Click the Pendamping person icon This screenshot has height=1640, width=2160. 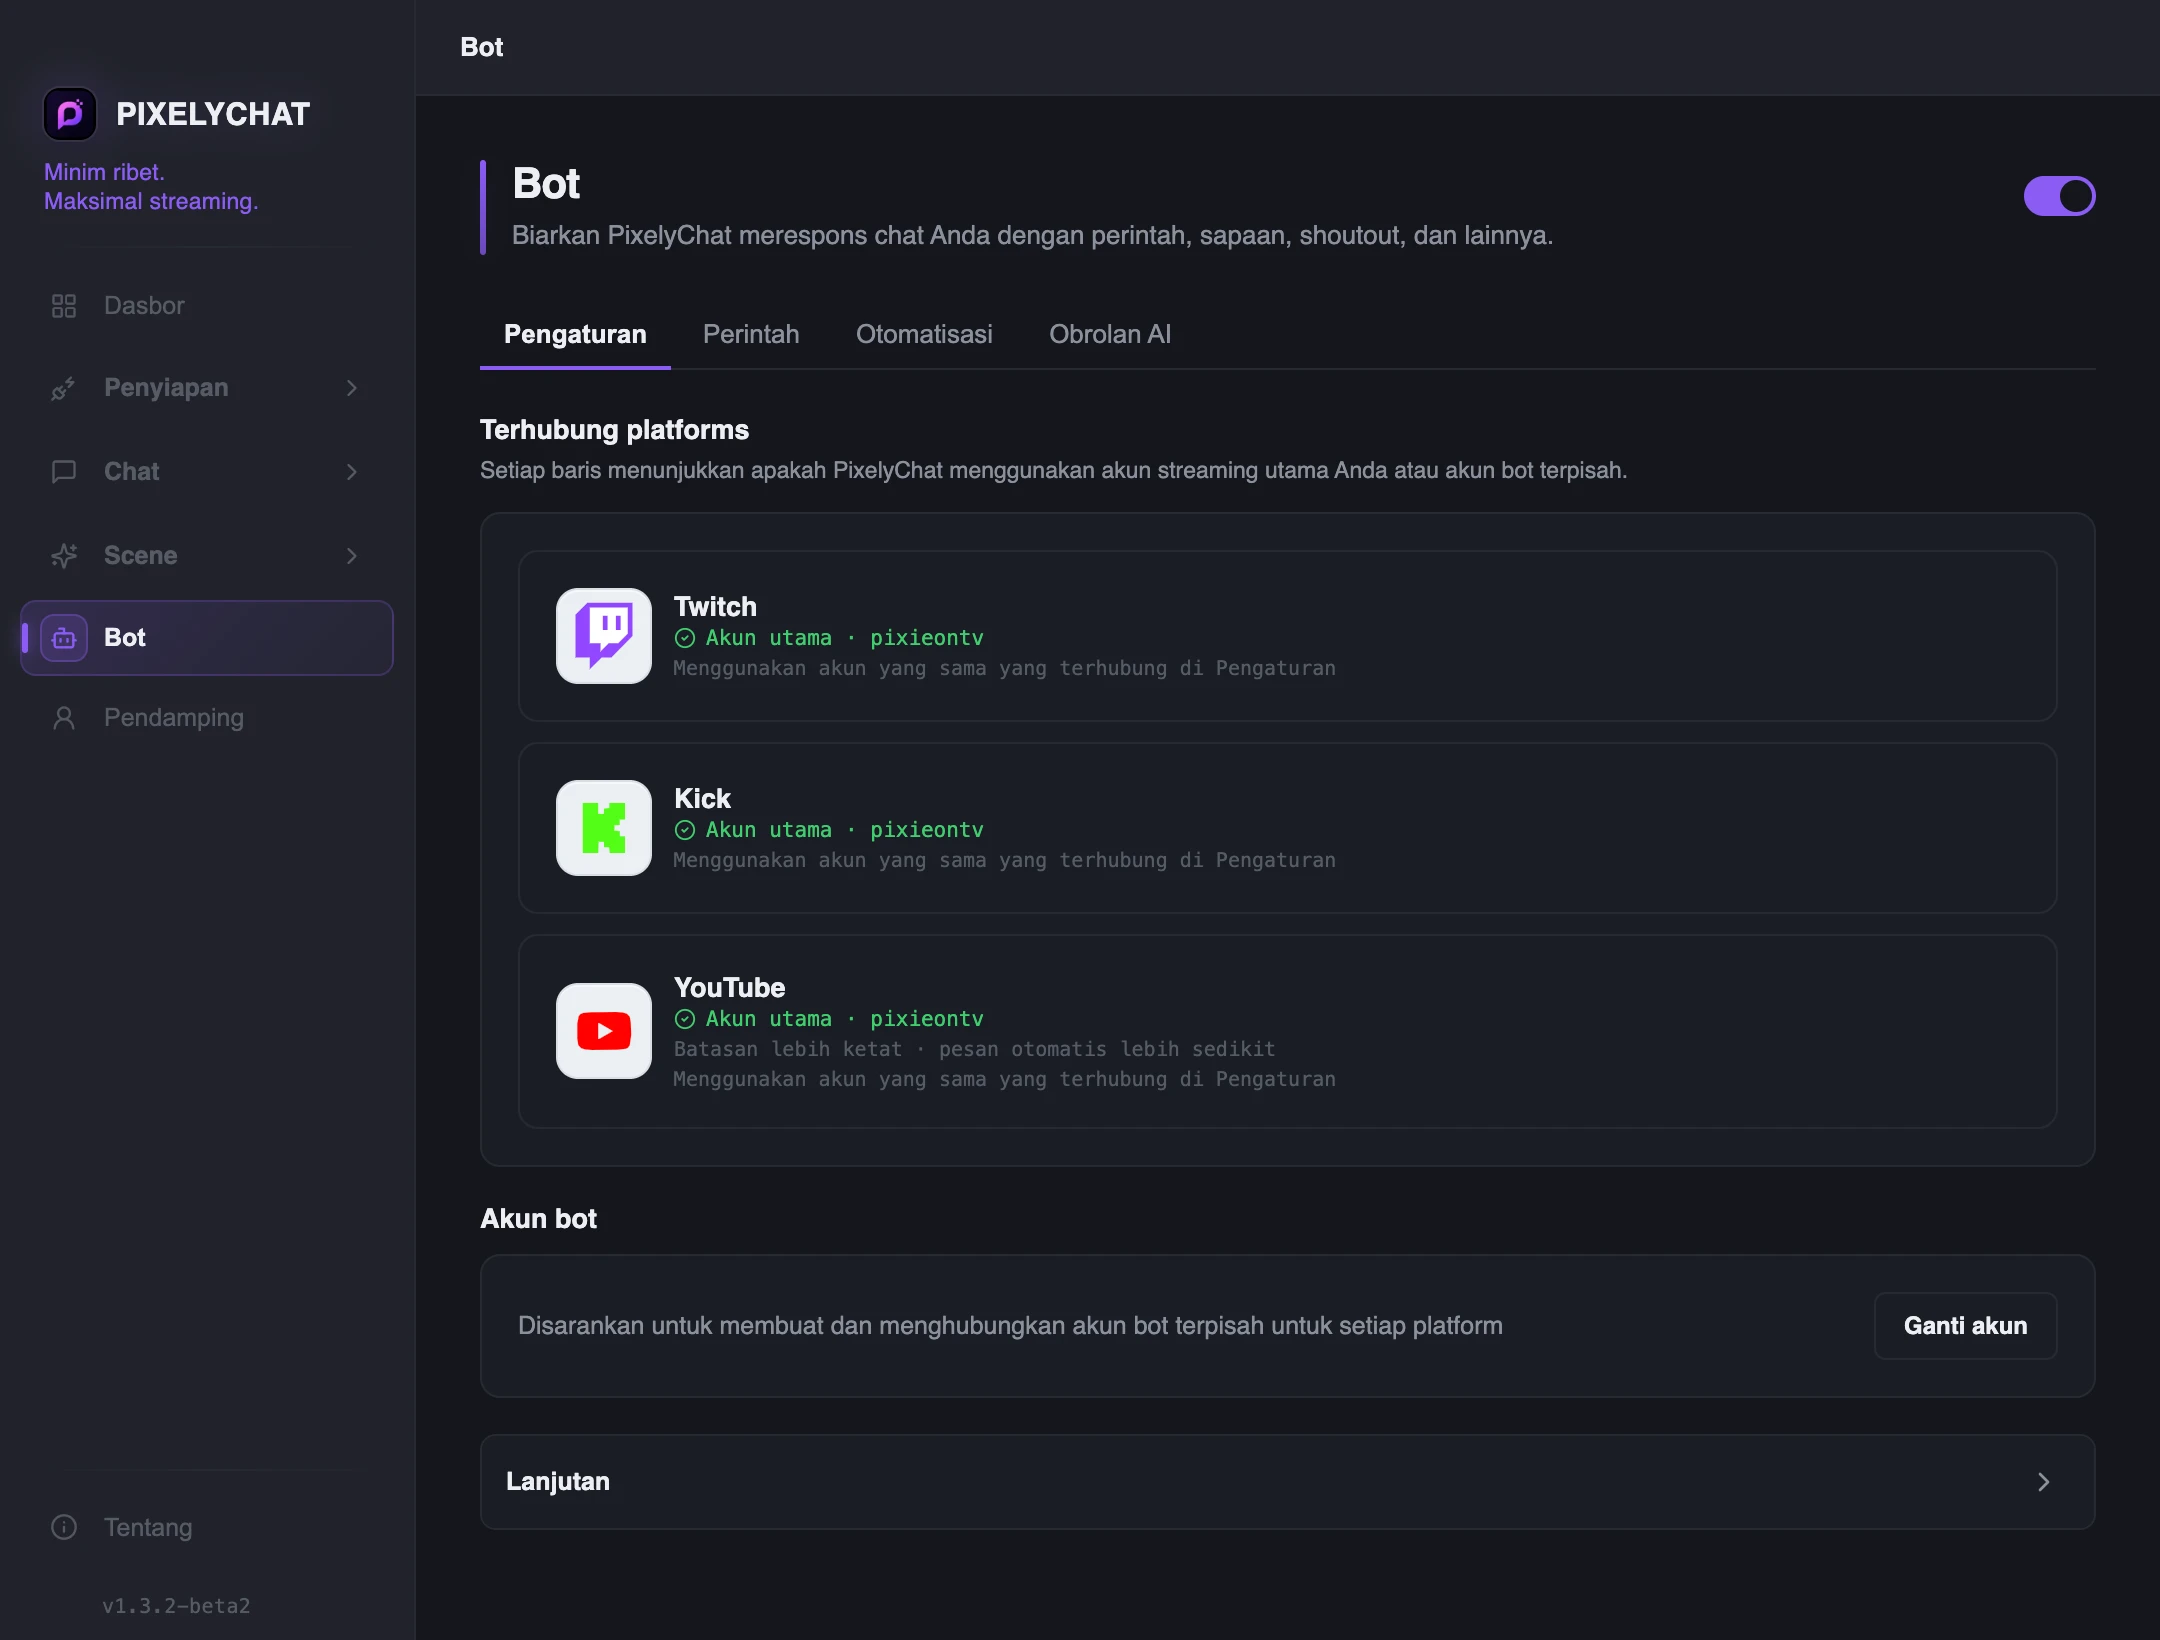tap(64, 718)
